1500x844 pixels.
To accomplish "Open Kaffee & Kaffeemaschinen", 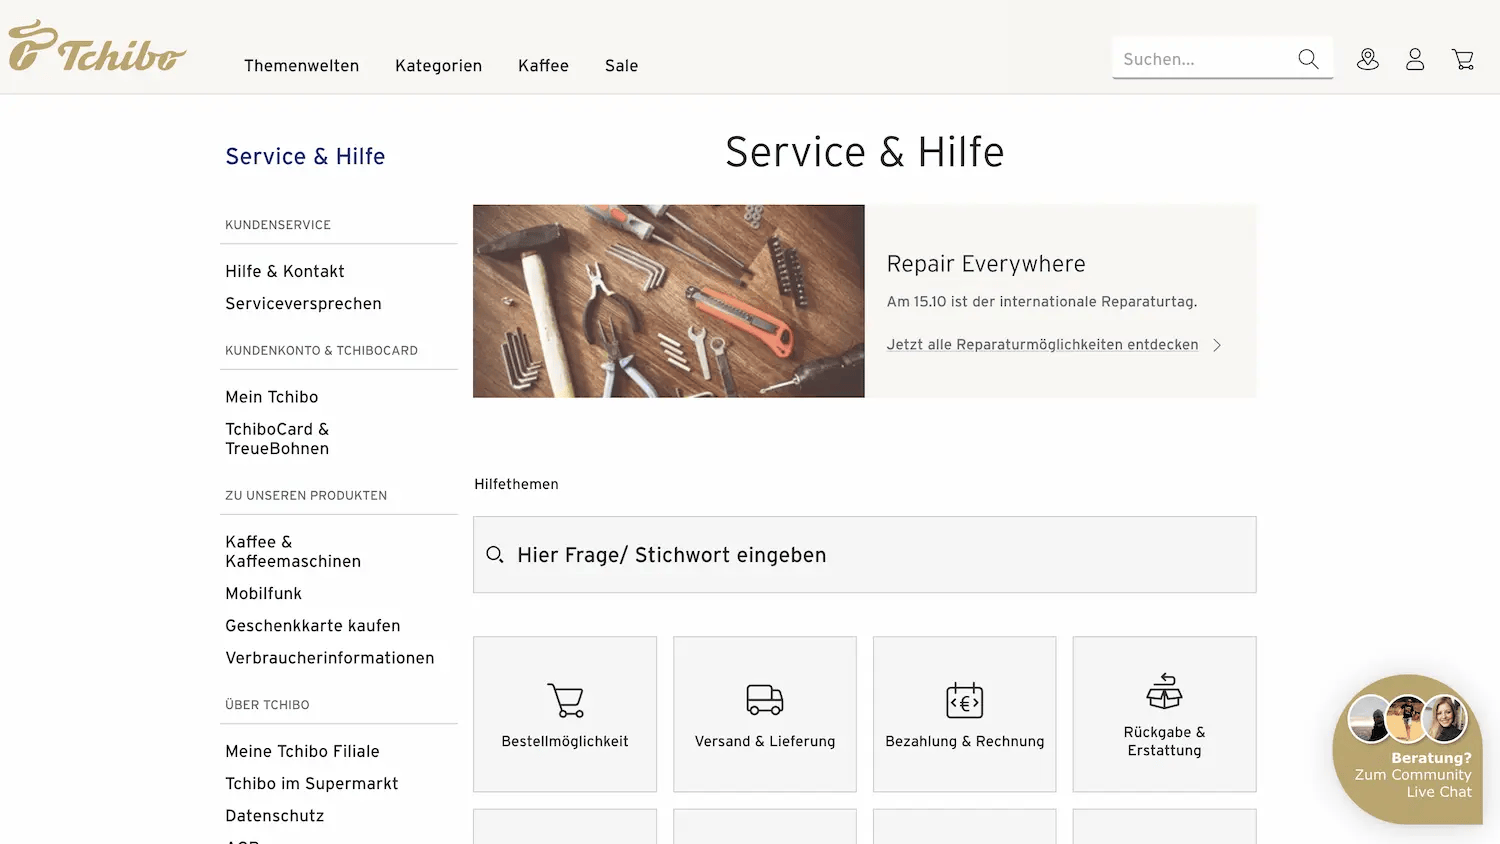I will tap(293, 552).
